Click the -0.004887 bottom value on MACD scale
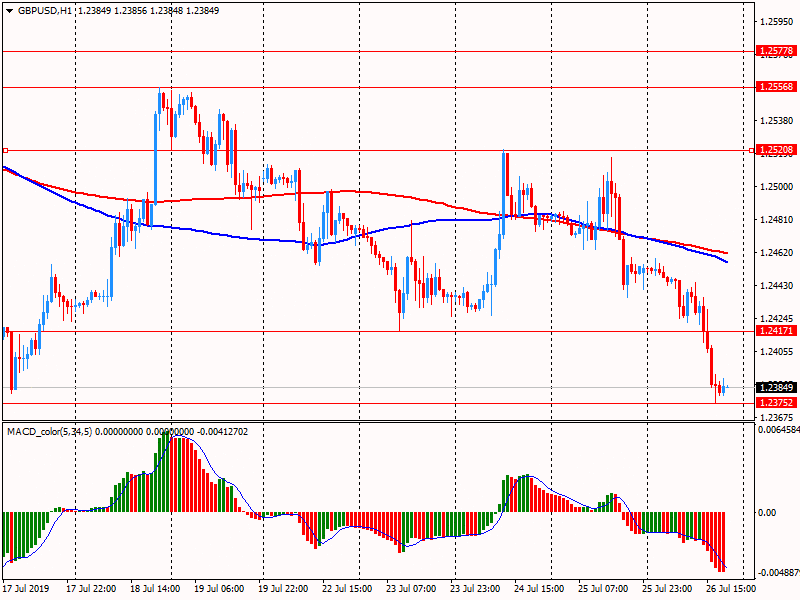Image resolution: width=800 pixels, height=600 pixels. tap(779, 572)
